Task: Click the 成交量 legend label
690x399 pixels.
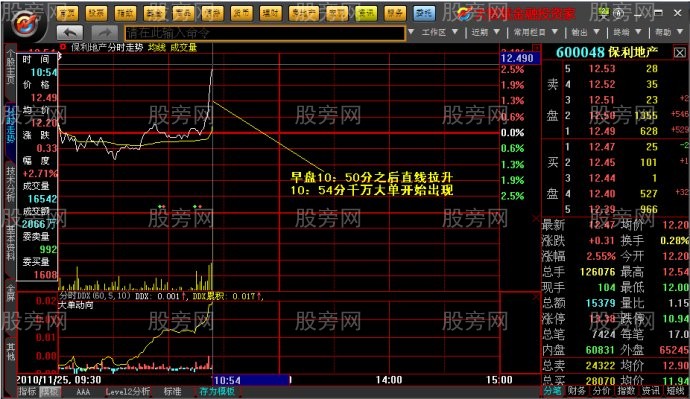Action: 184,47
